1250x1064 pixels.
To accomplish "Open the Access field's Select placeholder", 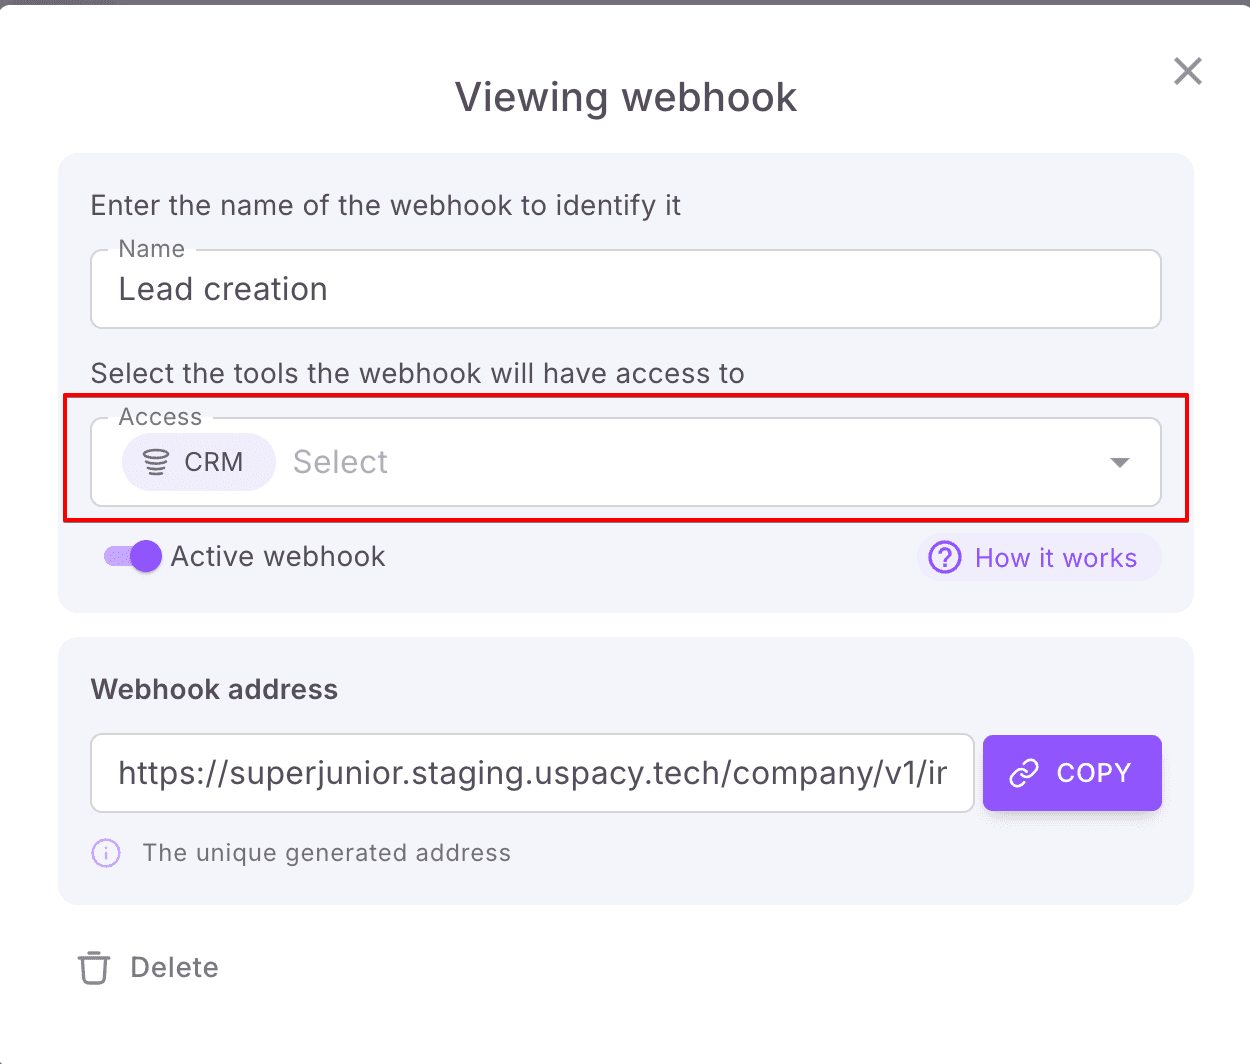I will pyautogui.click(x=340, y=462).
